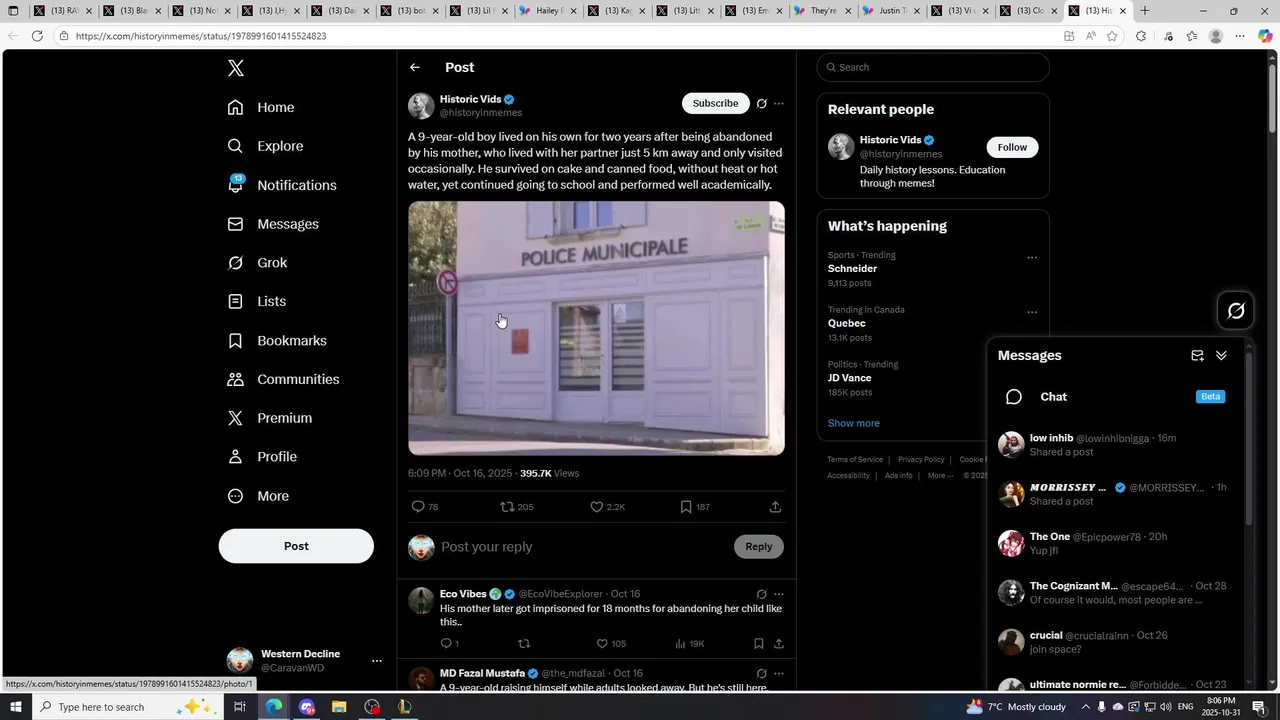Click the Home icon in sidebar

[235, 107]
